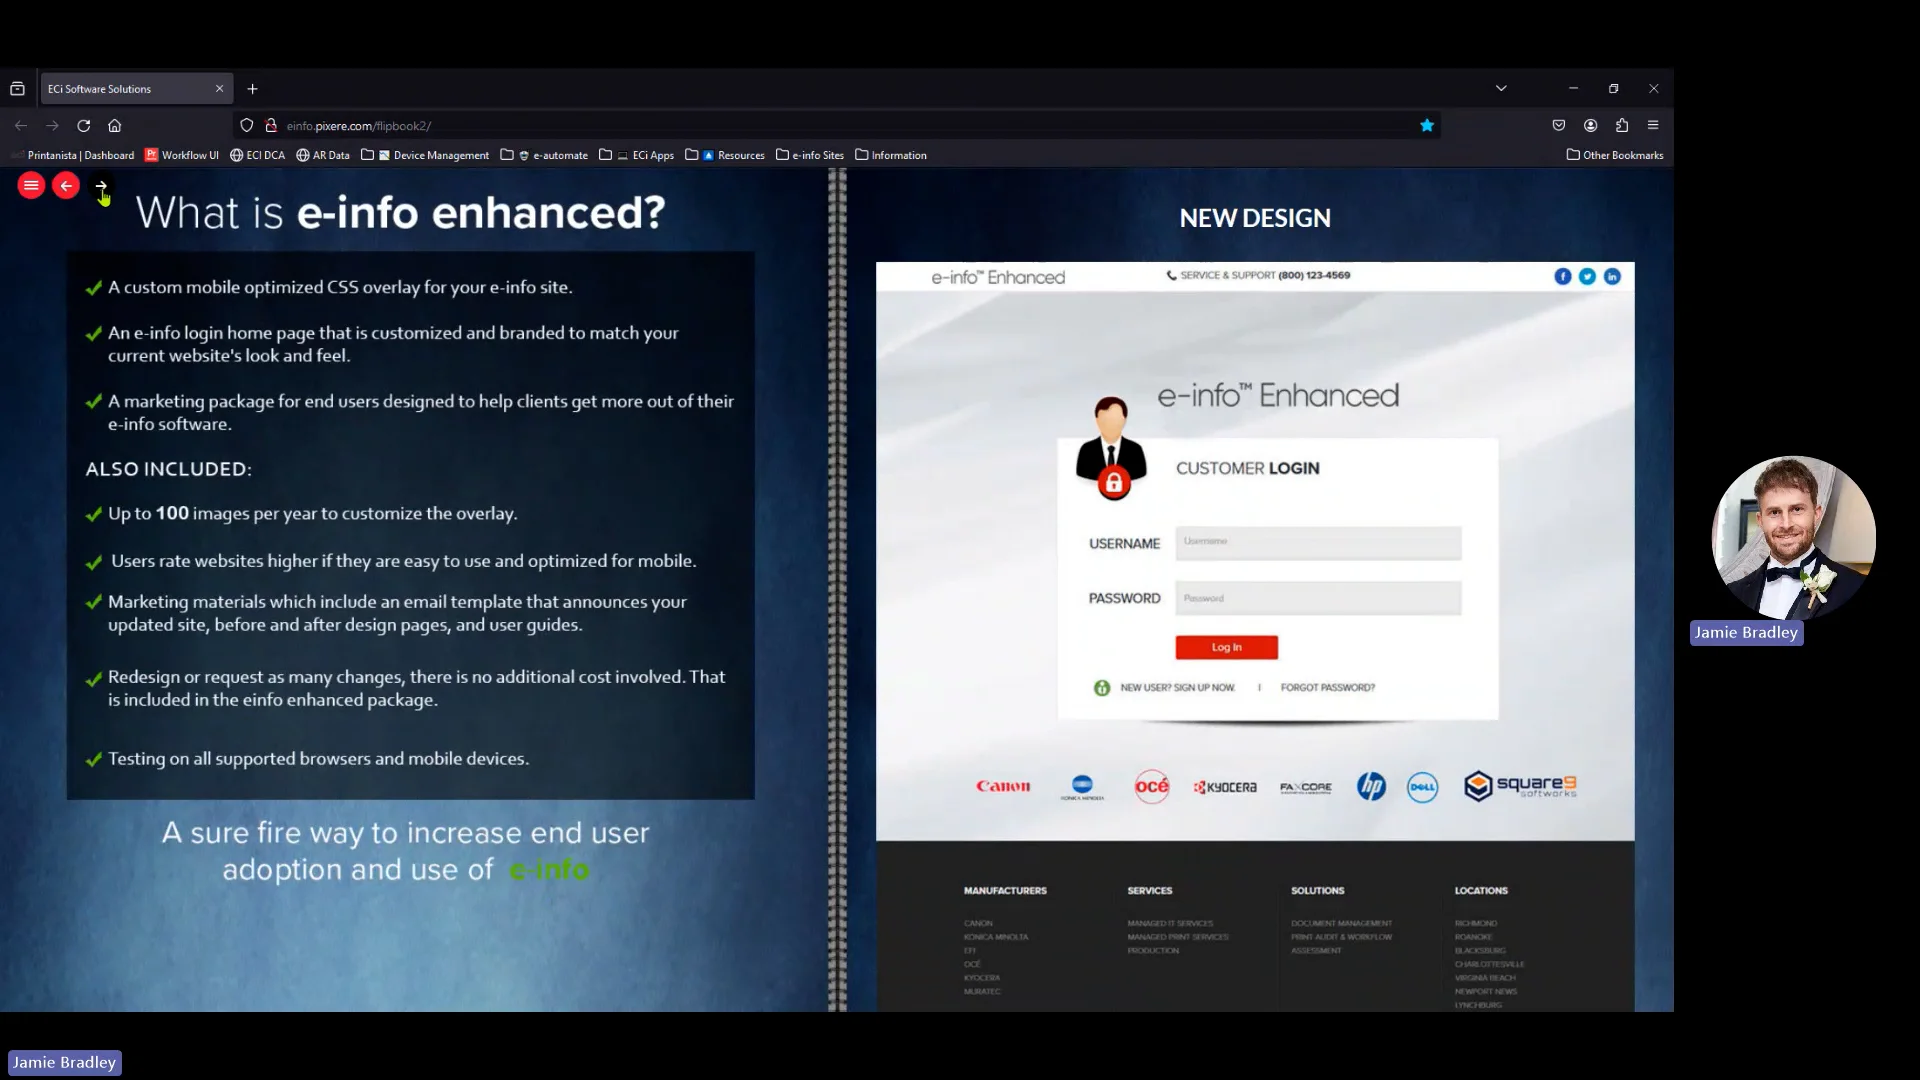Open the Workflow UI bookmark

click(x=188, y=155)
